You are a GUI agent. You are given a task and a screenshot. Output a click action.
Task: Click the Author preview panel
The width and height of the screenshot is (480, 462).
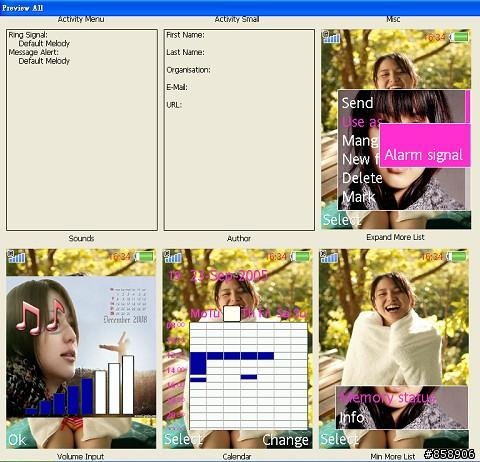[239, 130]
